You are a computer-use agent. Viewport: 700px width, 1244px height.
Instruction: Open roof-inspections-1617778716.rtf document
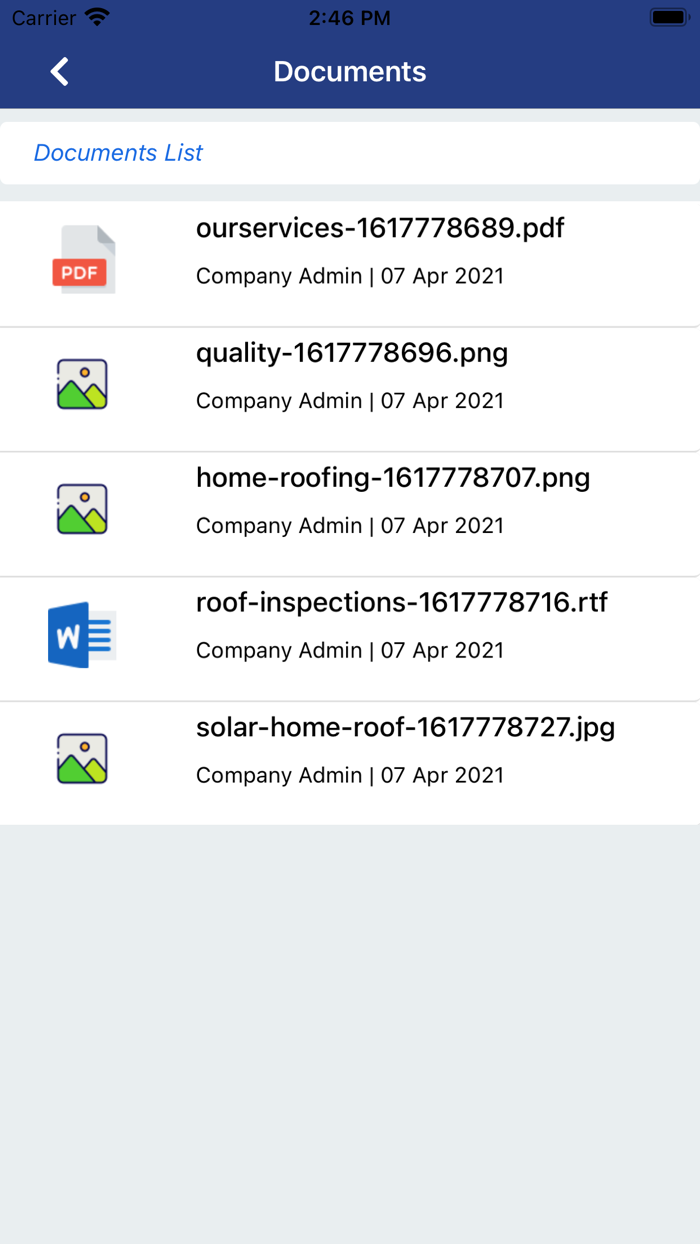[x=402, y=603]
